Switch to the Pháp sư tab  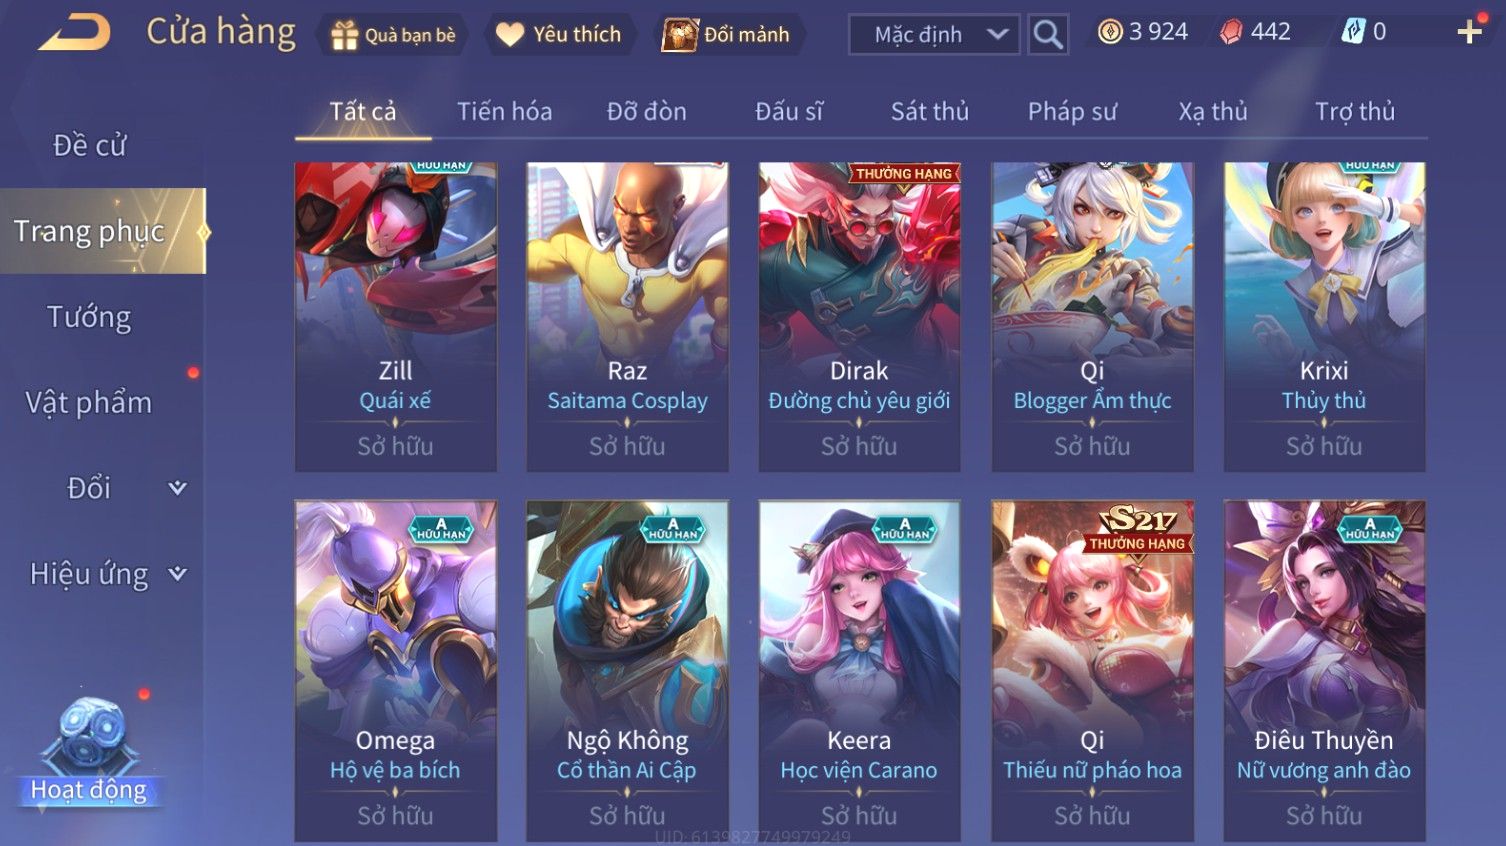[x=1072, y=111]
